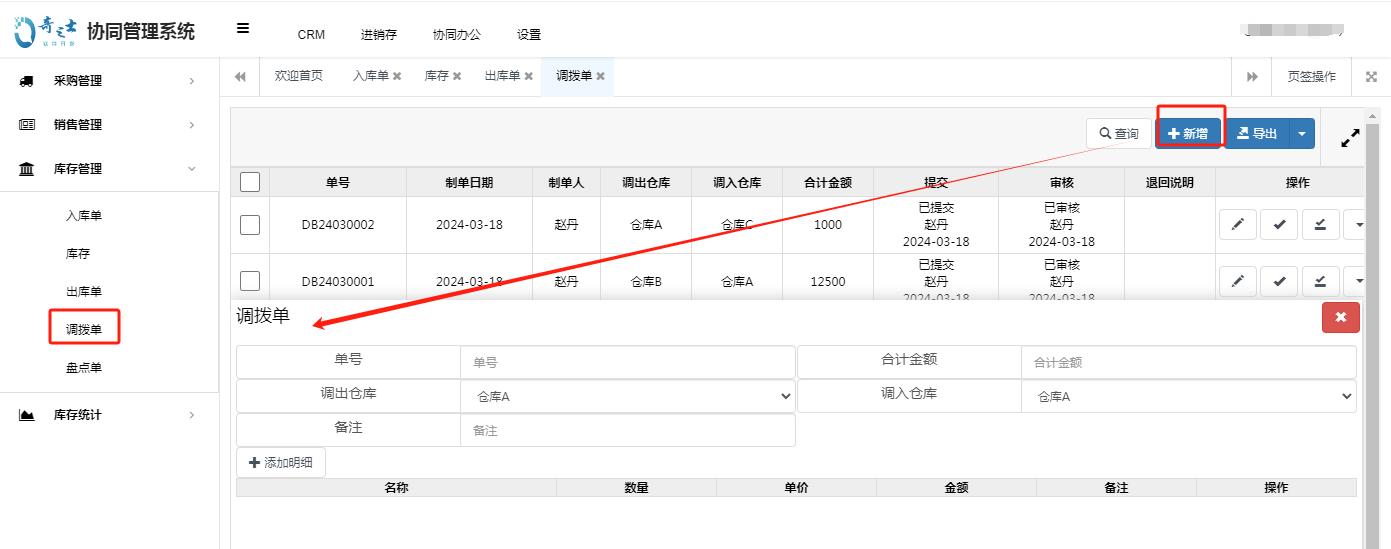The width and height of the screenshot is (1391, 549).
Task: Check the box for row DB24030002
Action: 250,225
